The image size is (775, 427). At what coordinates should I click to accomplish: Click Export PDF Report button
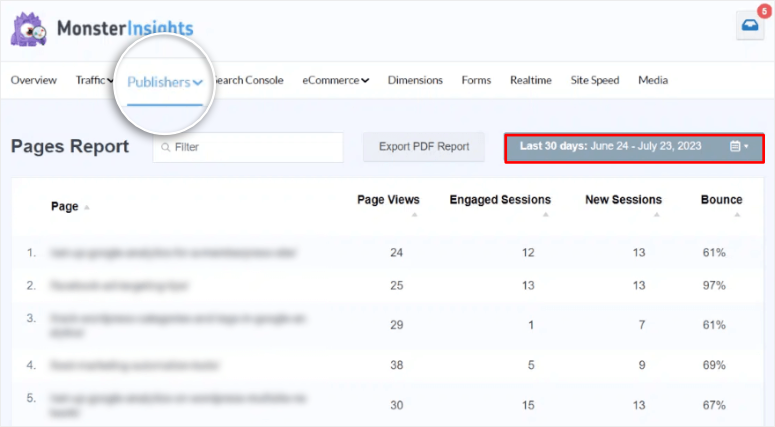pyautogui.click(x=424, y=147)
